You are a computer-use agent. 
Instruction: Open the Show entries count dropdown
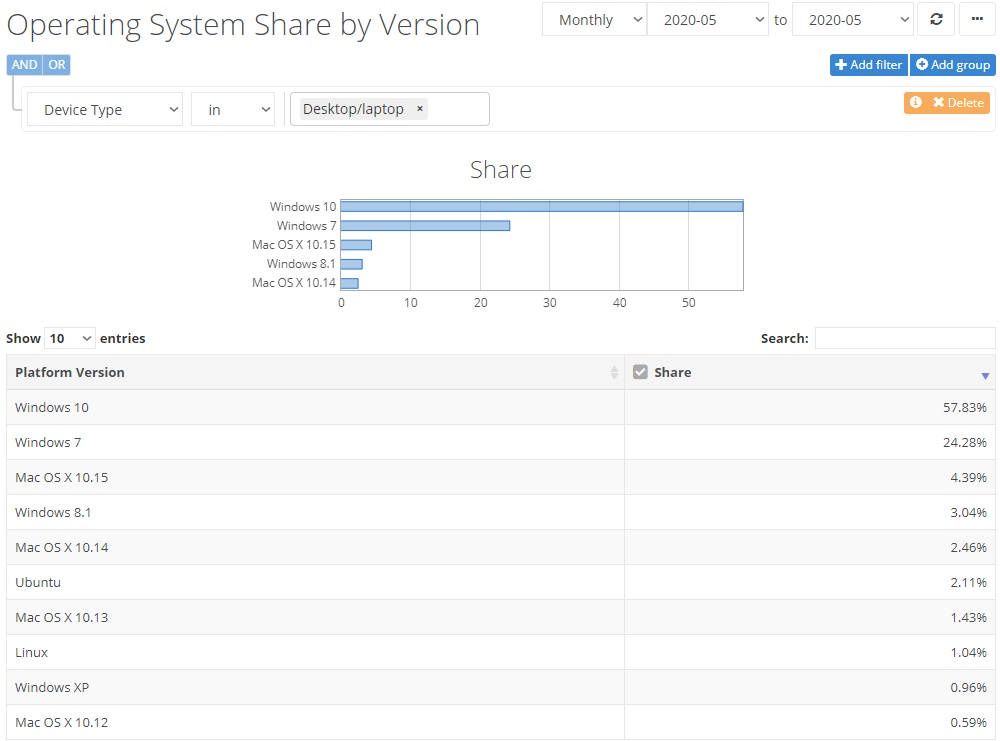(x=70, y=338)
